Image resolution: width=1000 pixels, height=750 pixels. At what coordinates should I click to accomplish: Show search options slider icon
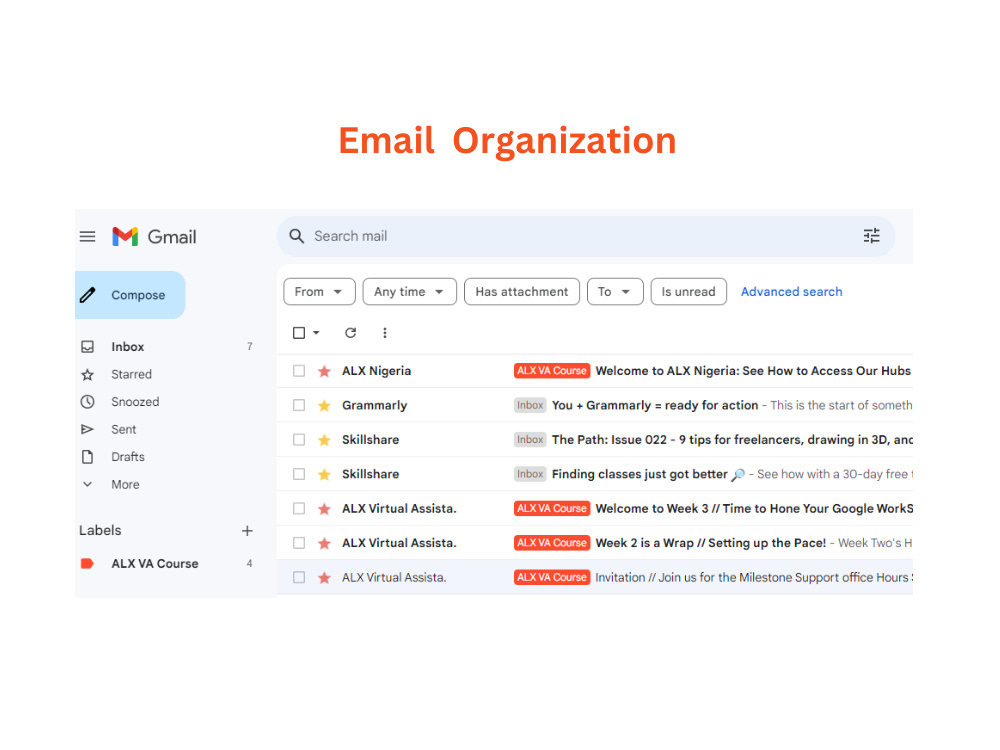point(871,236)
